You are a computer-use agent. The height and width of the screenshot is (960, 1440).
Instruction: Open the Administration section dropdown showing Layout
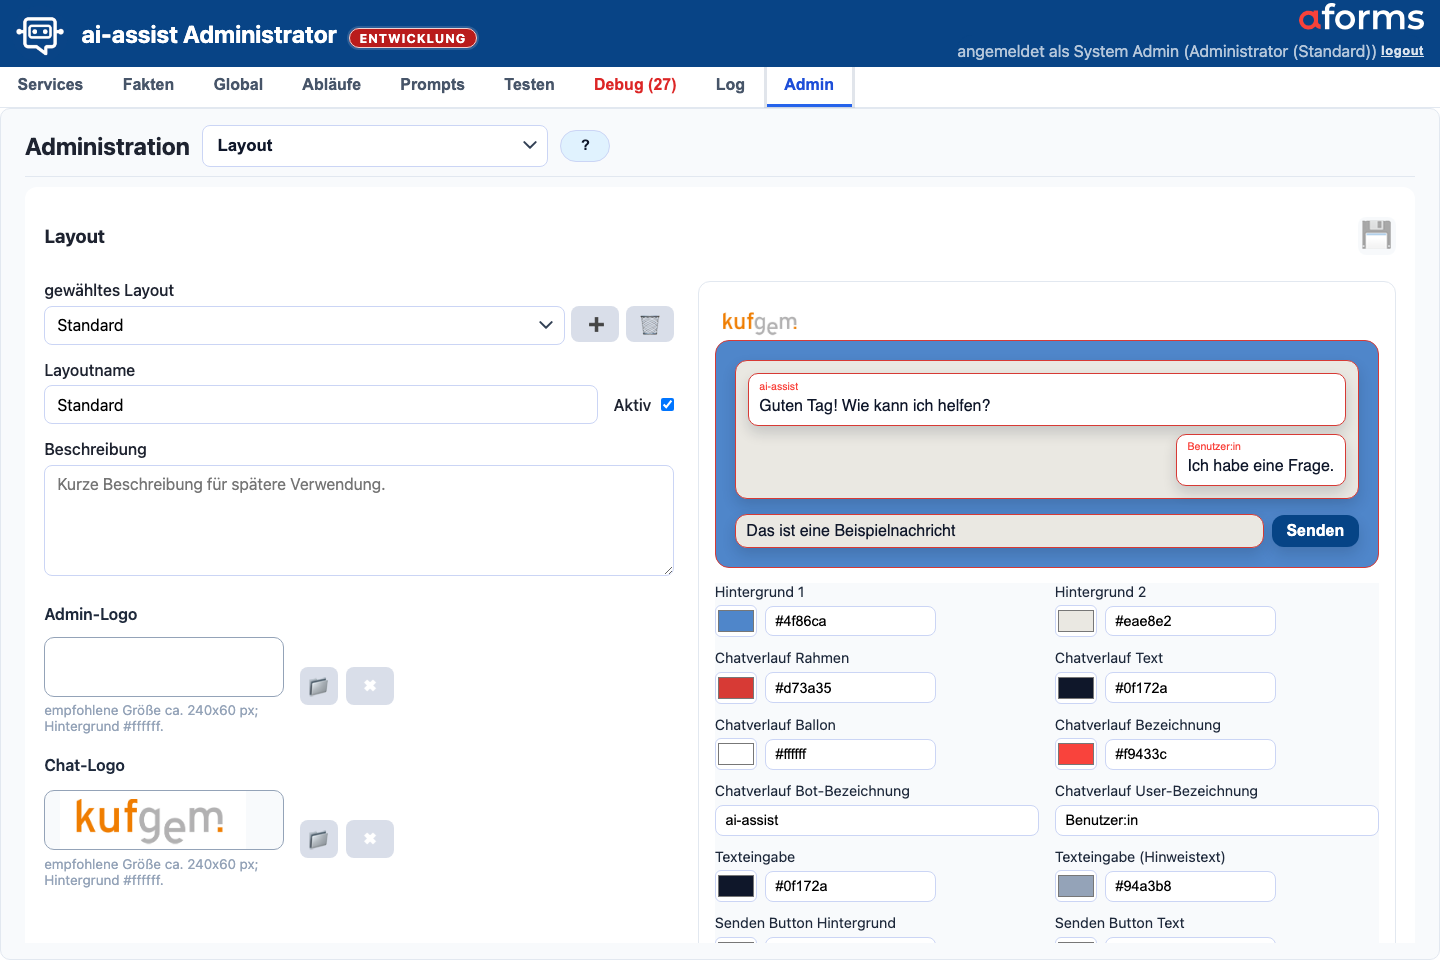click(375, 146)
